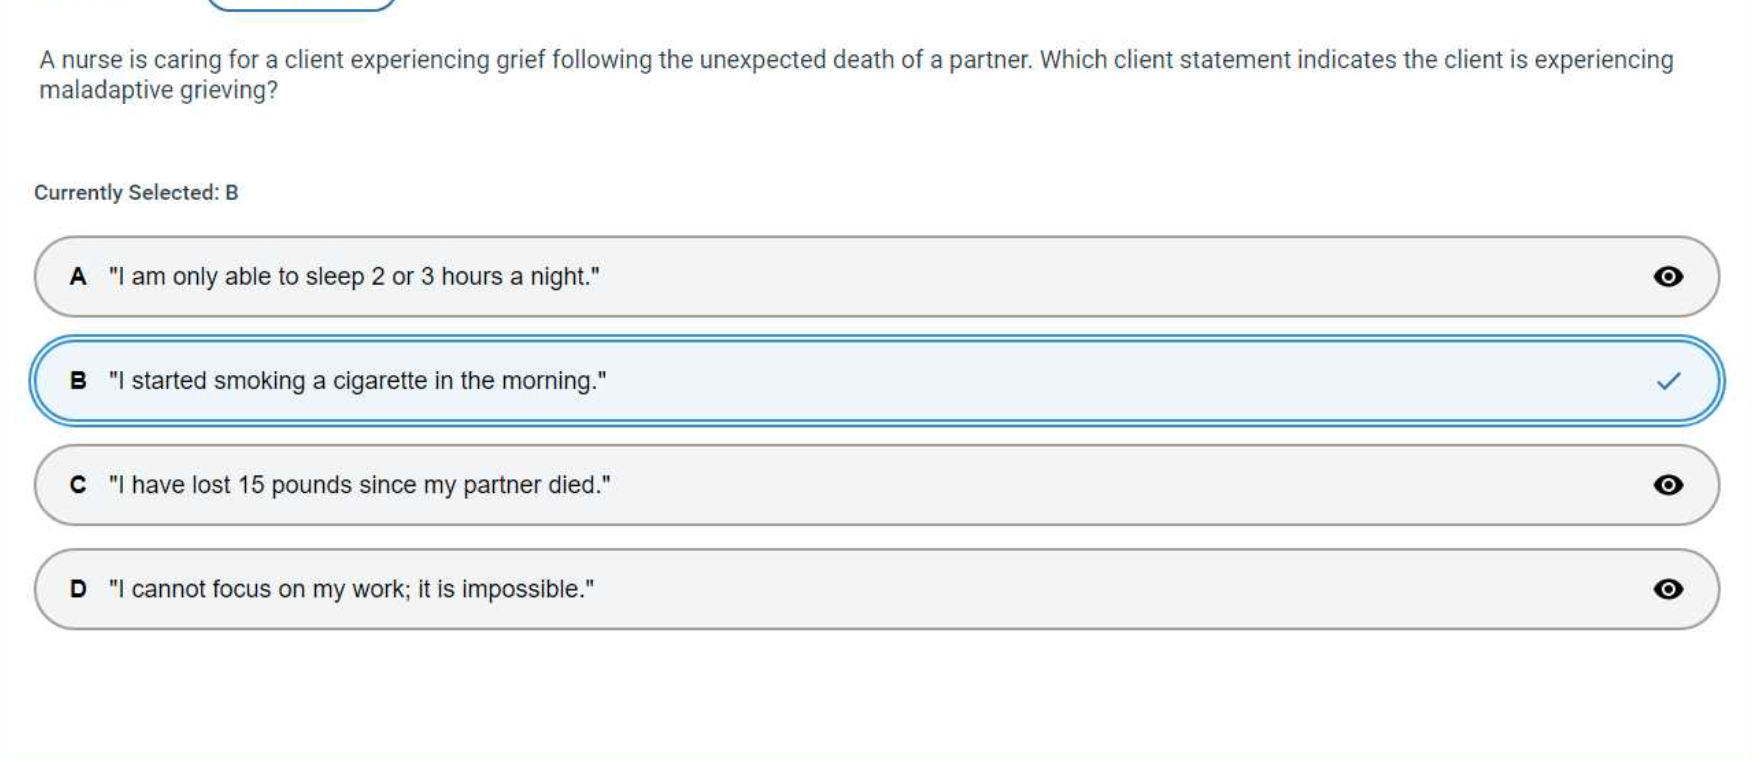Screen dimensions: 1755x760
Task: Select the "sleep 2 or 3 hours" answer
Action: tap(354, 277)
